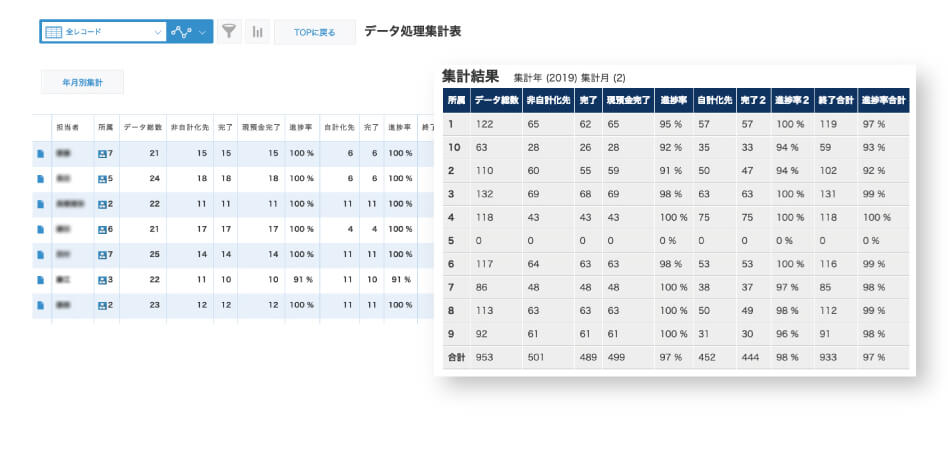The height and width of the screenshot is (469, 948).
Task: Click value 501 in the 合計 row
Action: pos(535,357)
